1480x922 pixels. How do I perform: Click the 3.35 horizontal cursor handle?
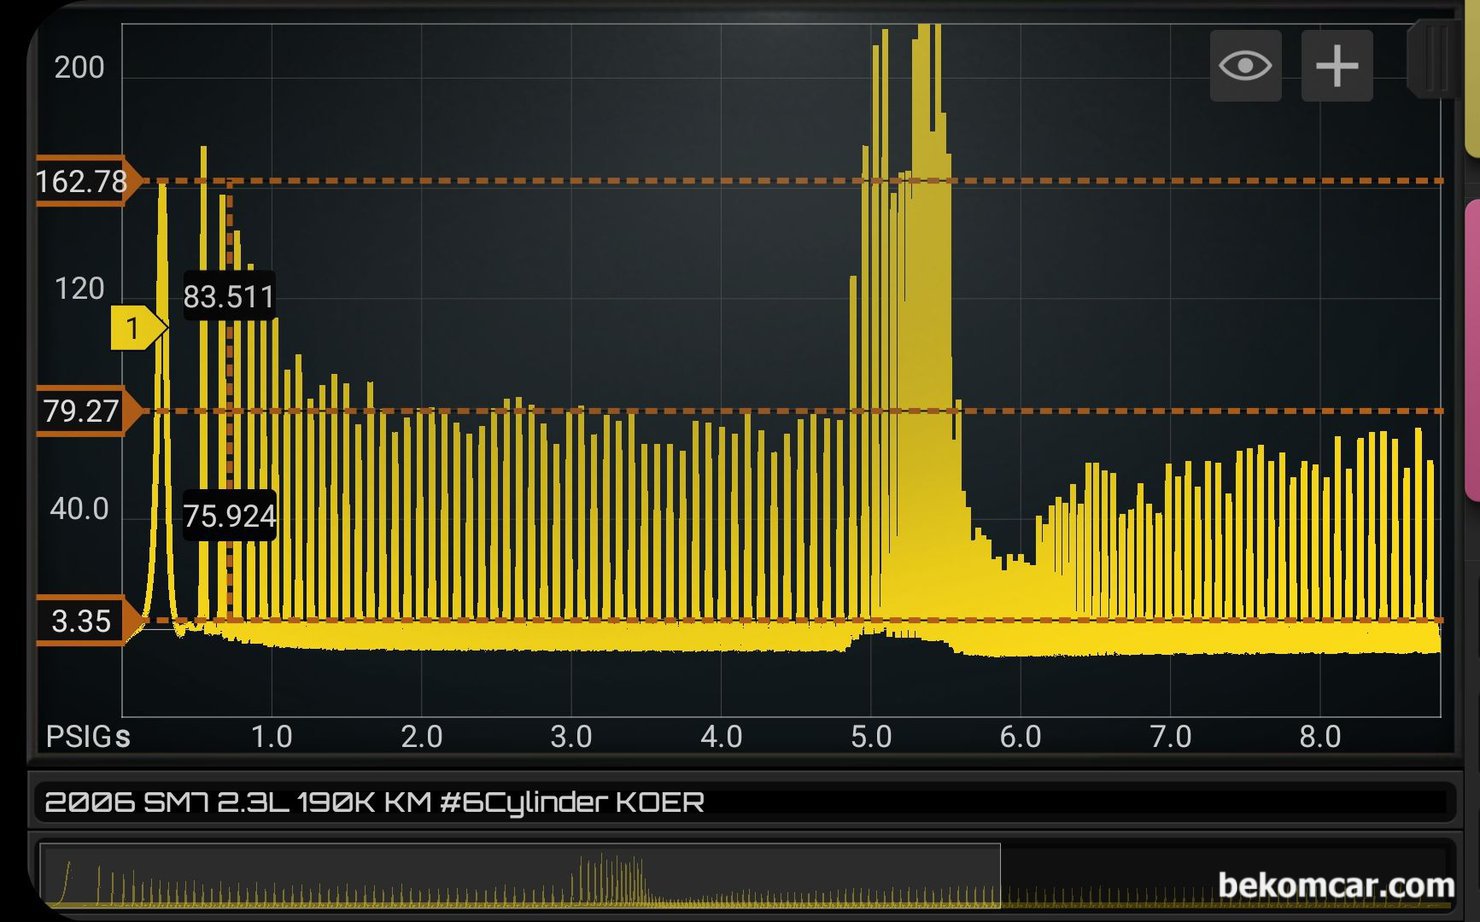[85, 621]
